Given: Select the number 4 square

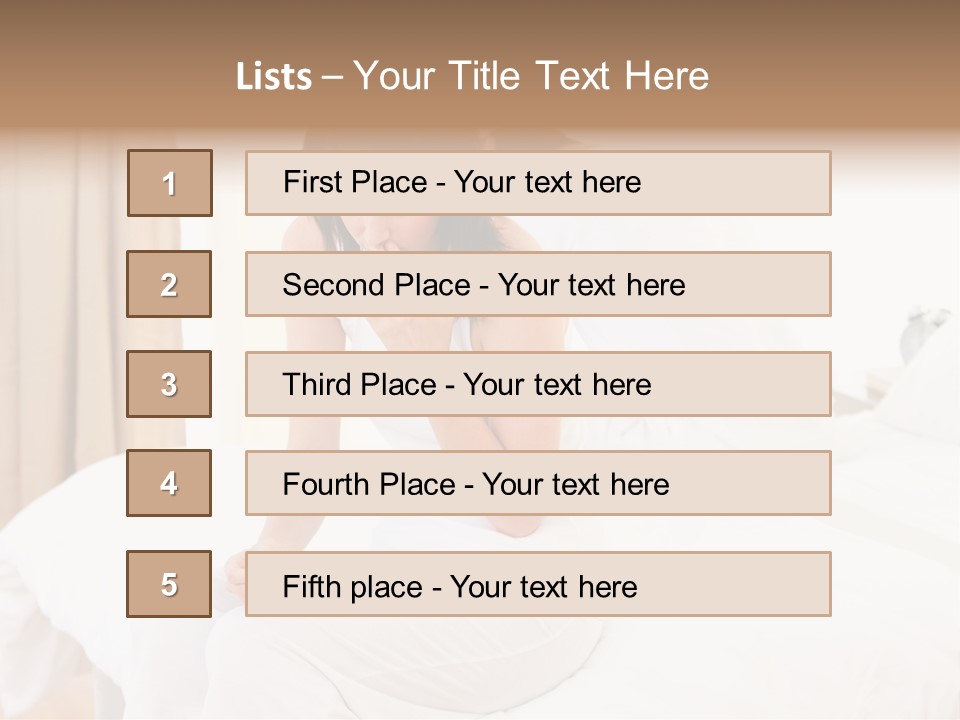Looking at the screenshot, I should pos(169,483).
